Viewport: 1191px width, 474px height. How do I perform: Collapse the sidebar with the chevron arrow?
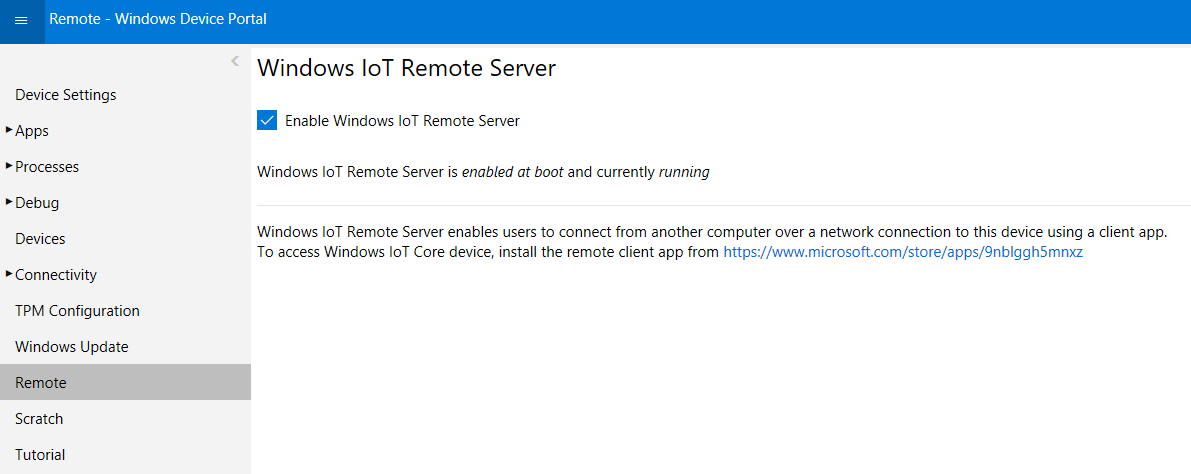(235, 61)
